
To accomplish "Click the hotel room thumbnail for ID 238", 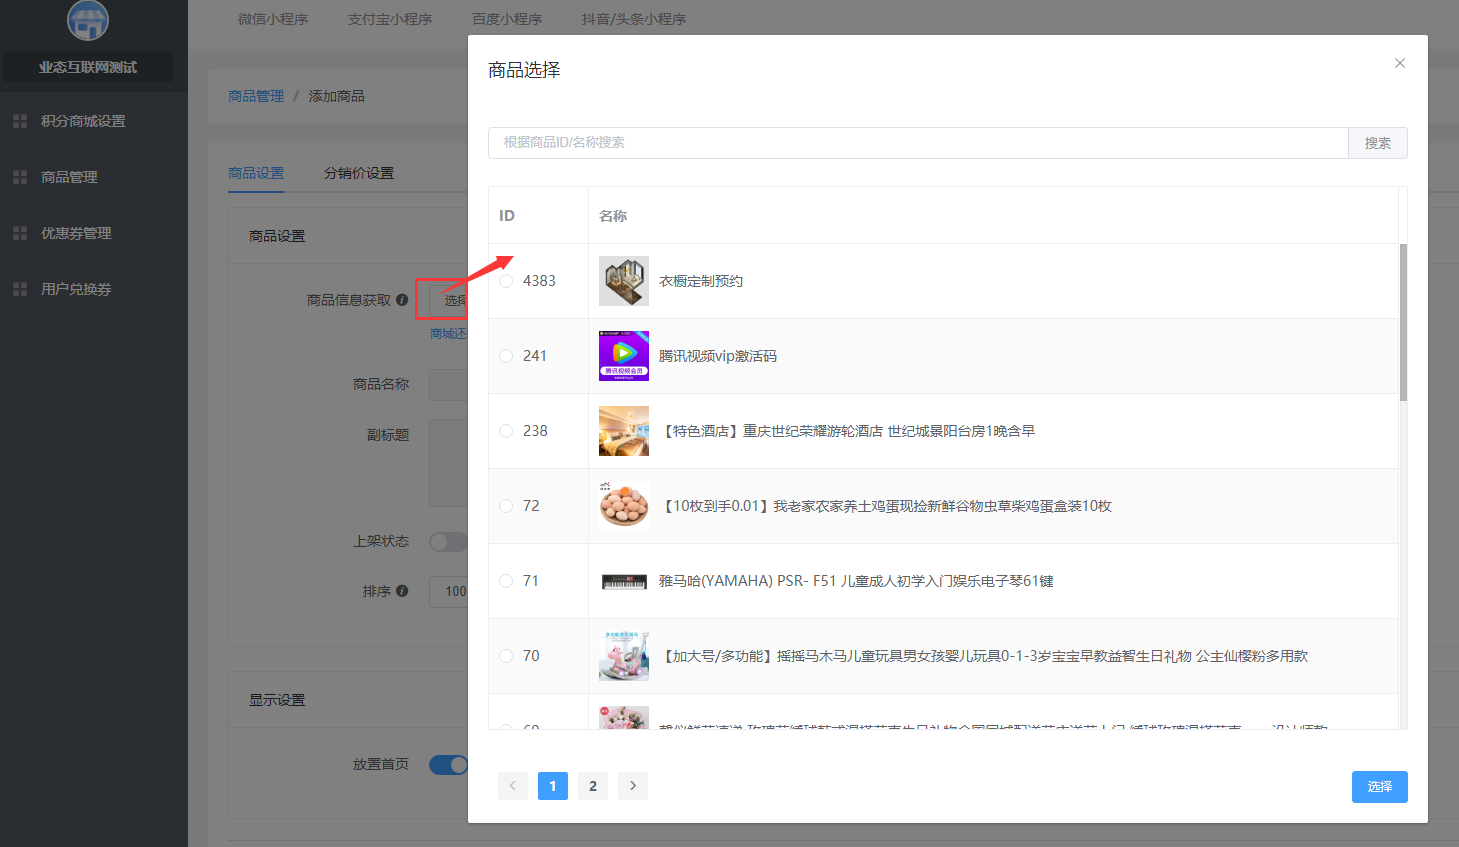I will pos(624,431).
